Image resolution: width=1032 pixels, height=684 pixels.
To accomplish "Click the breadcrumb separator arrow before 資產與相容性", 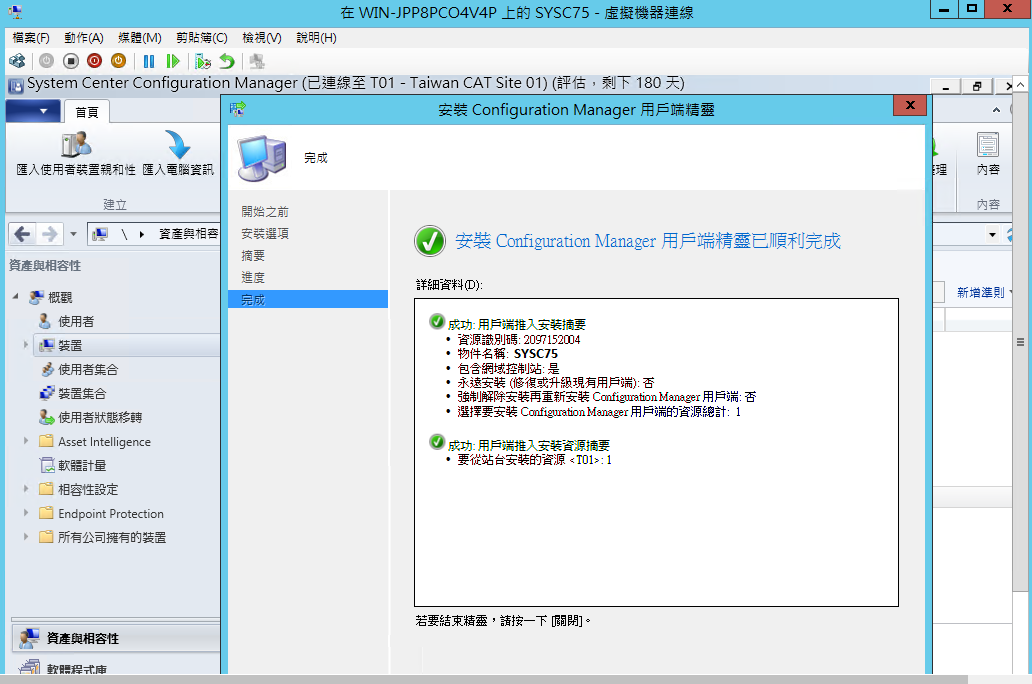I will pyautogui.click(x=142, y=234).
